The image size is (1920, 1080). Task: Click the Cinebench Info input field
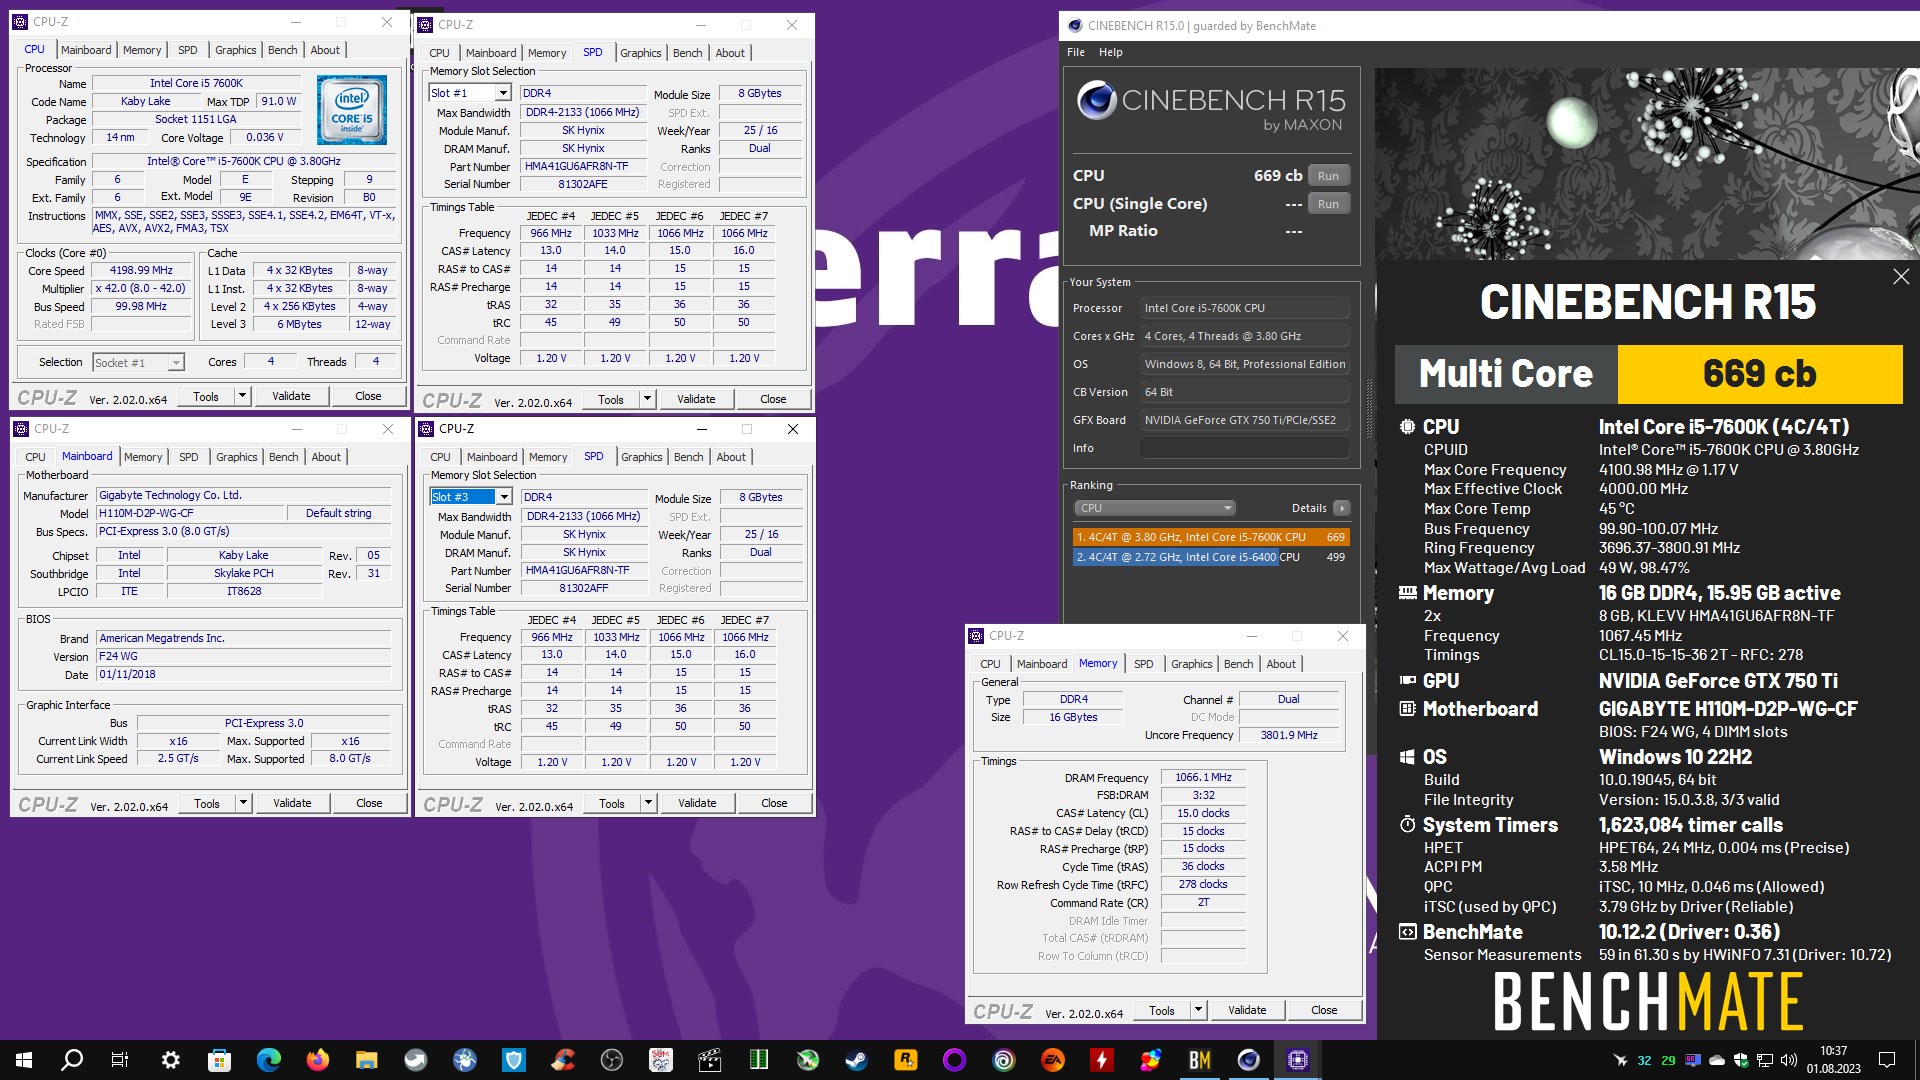(1245, 448)
